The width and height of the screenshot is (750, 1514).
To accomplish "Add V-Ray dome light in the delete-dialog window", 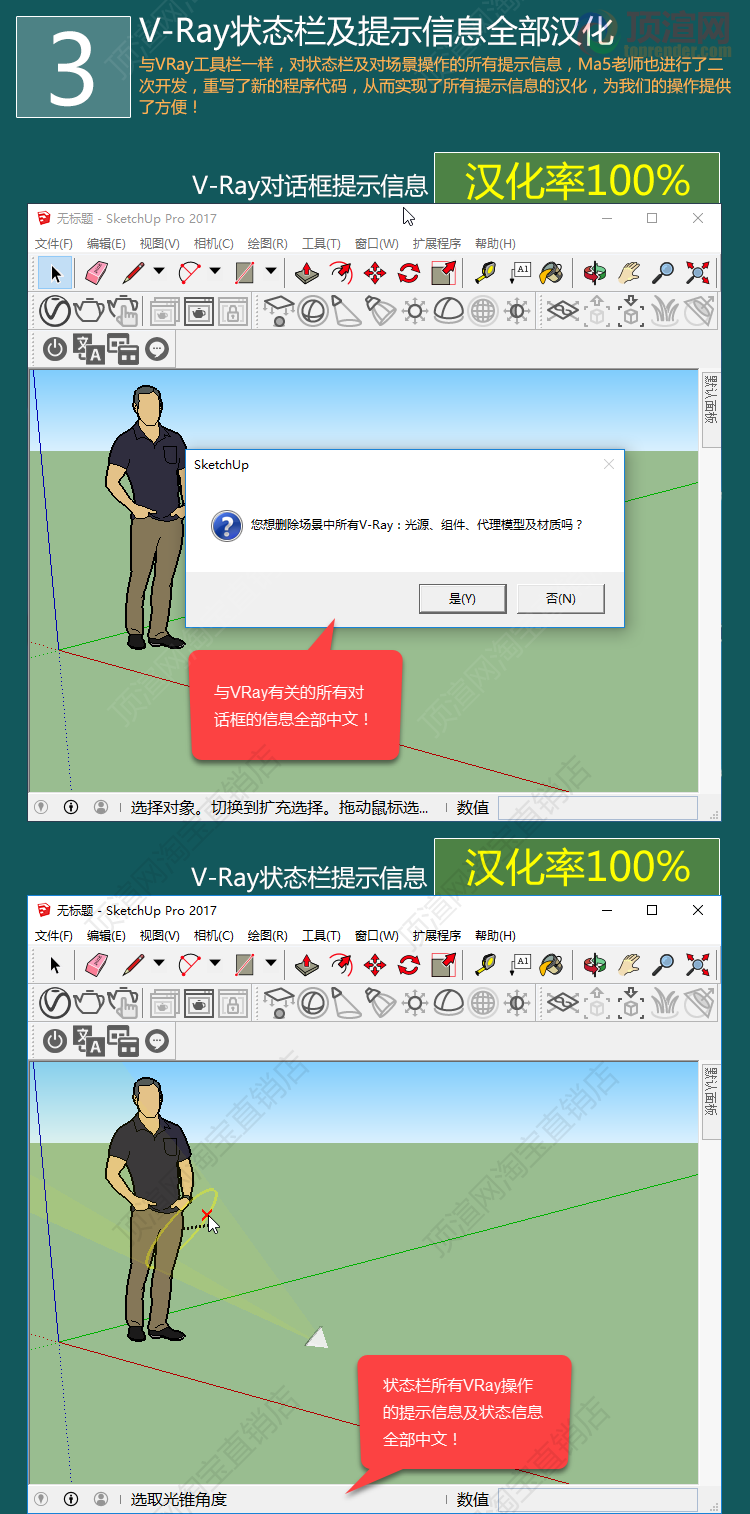I will tap(448, 311).
